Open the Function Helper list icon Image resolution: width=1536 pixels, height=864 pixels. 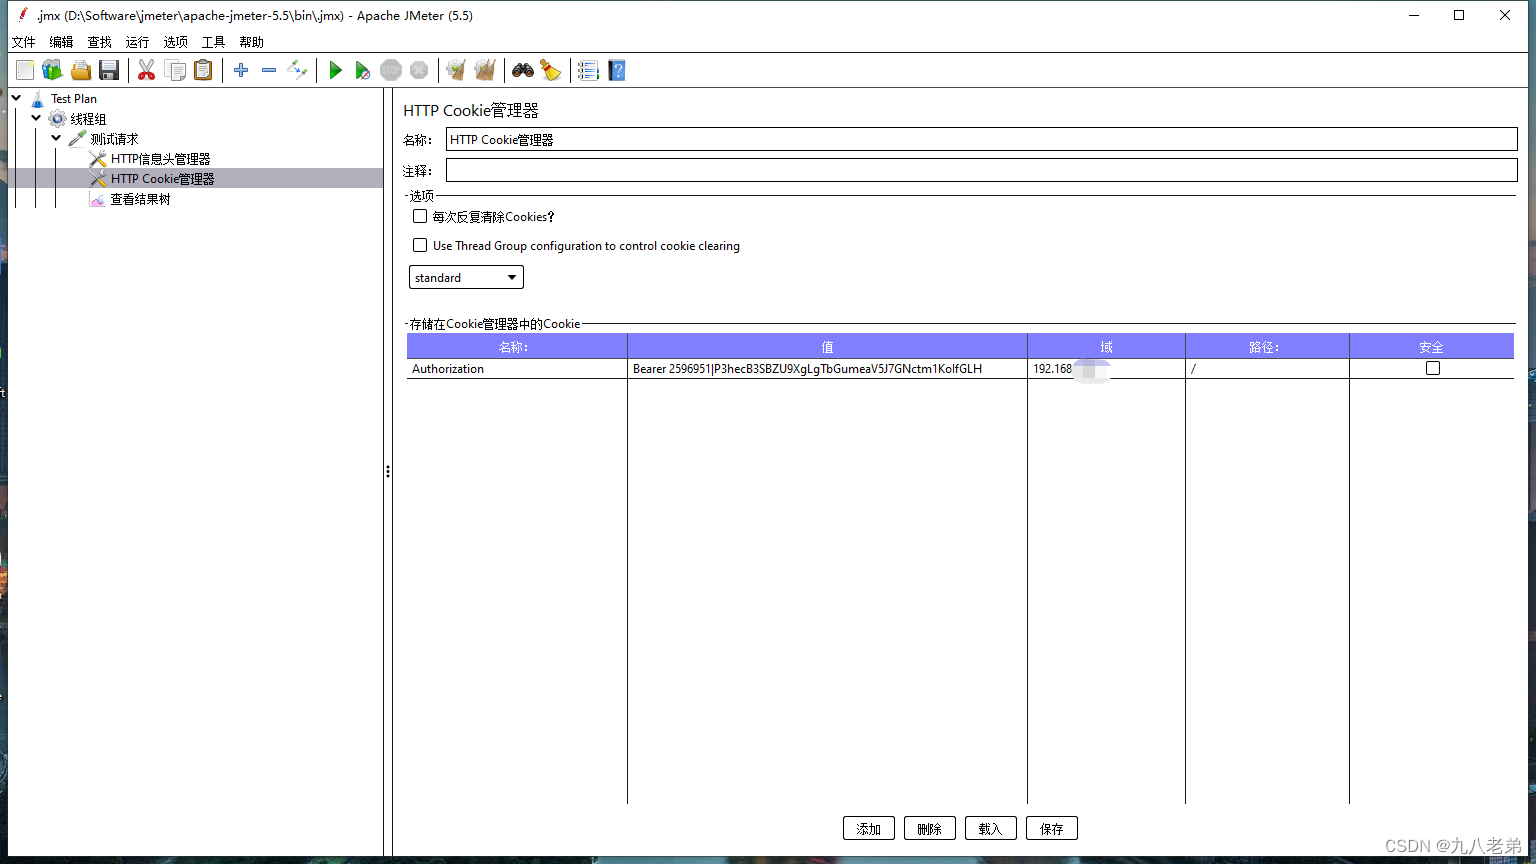(x=588, y=70)
